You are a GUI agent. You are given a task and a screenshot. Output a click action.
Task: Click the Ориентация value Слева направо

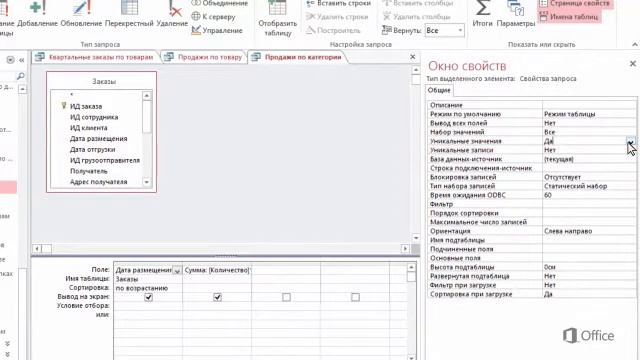[x=589, y=231]
